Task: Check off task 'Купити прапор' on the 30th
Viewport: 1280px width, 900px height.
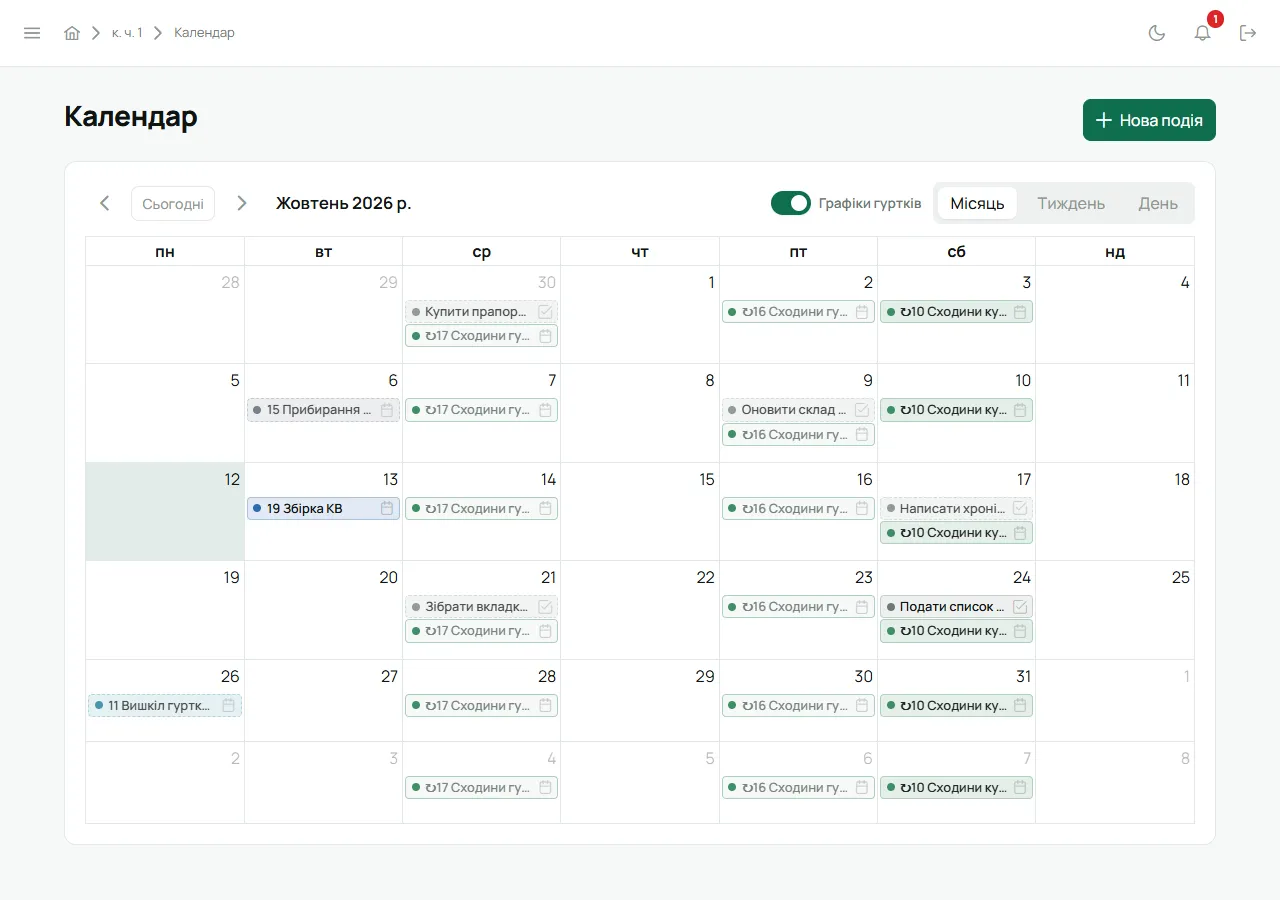Action: point(545,312)
